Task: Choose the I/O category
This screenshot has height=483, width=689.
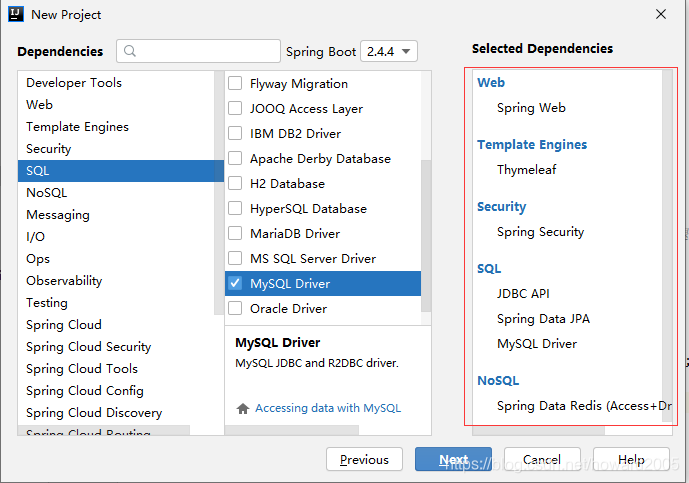Action: tap(116, 236)
